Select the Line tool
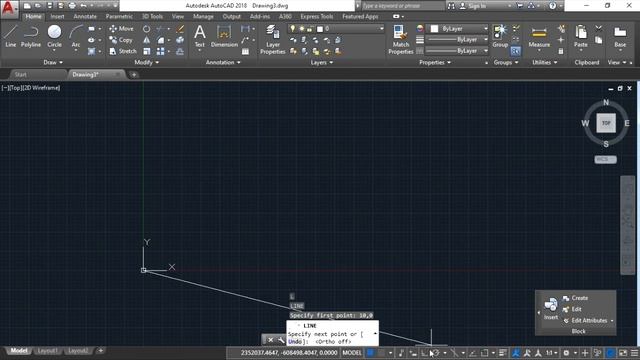This screenshot has width=640, height=360. click(x=11, y=36)
